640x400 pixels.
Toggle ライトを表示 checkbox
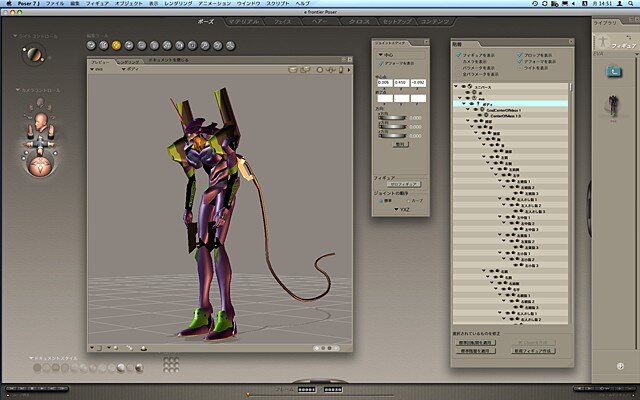520,68
